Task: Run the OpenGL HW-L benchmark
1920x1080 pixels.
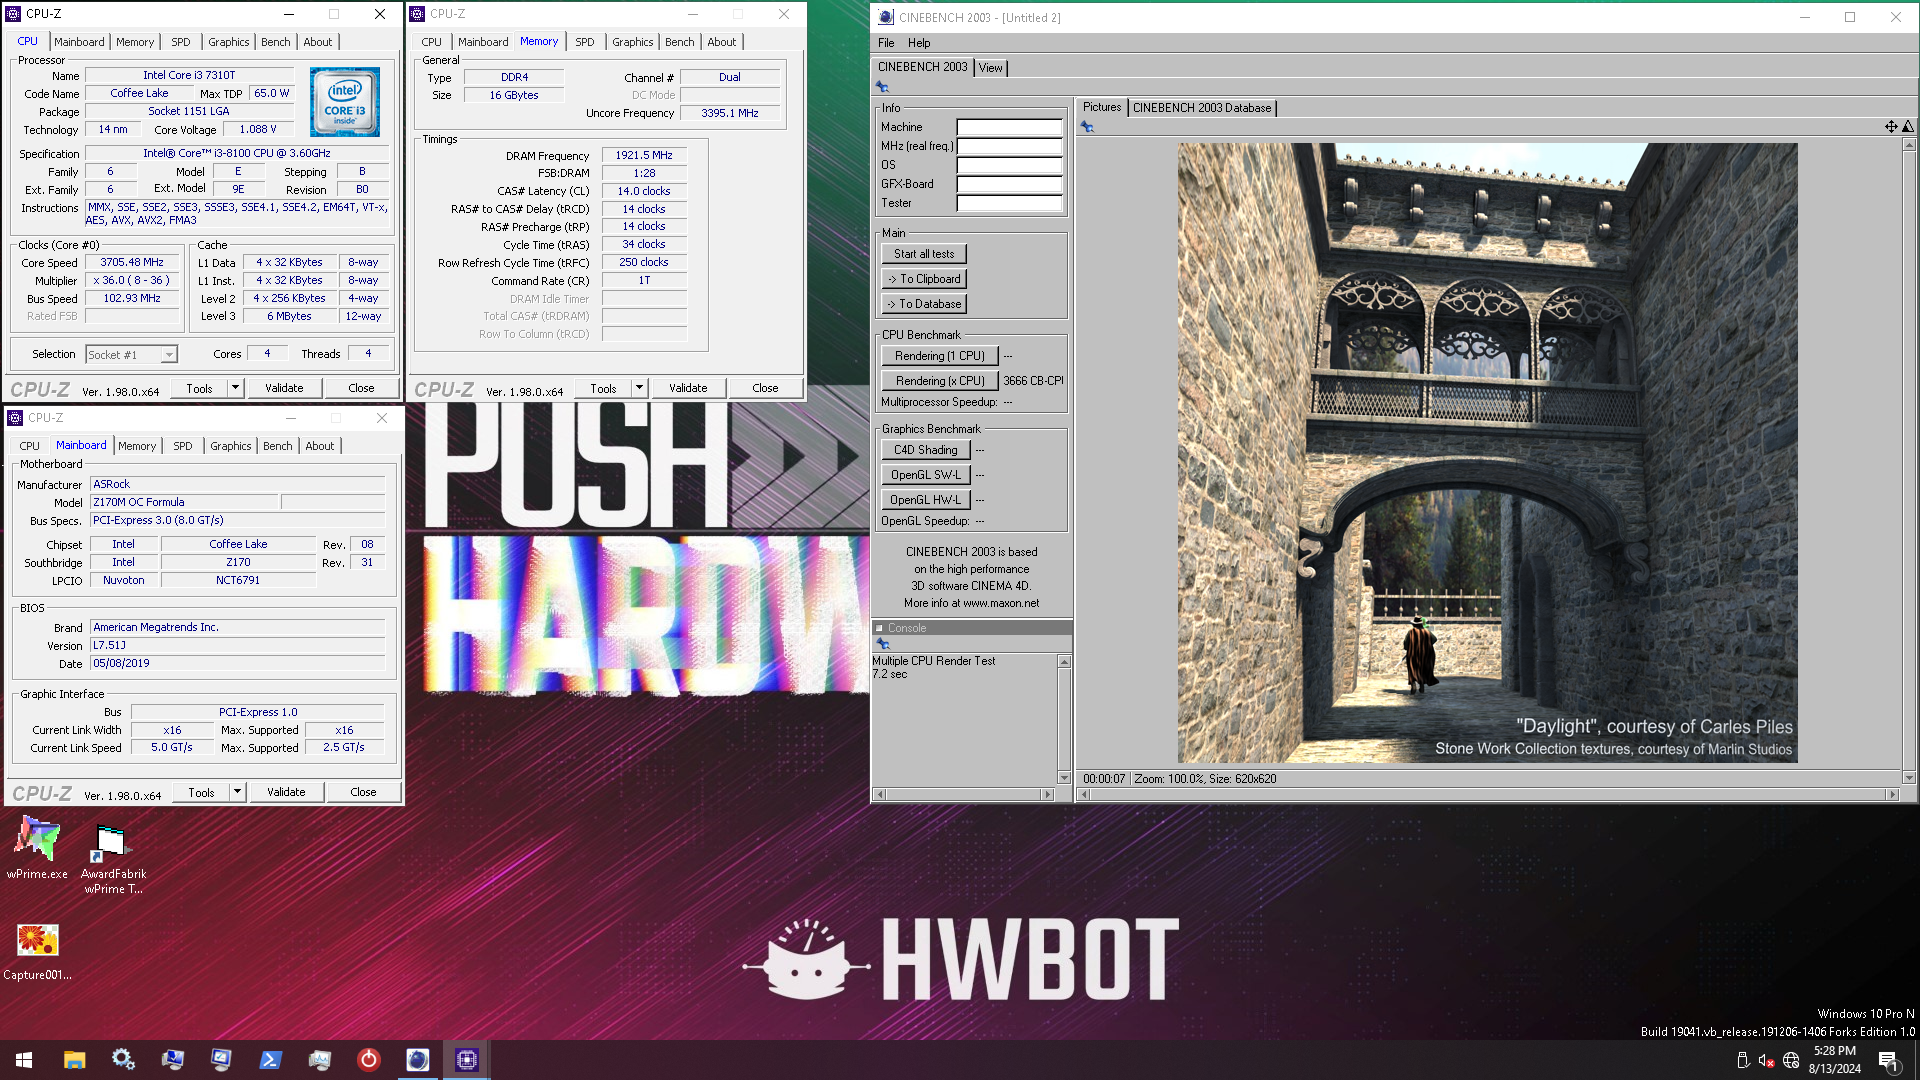Action: [x=926, y=500]
